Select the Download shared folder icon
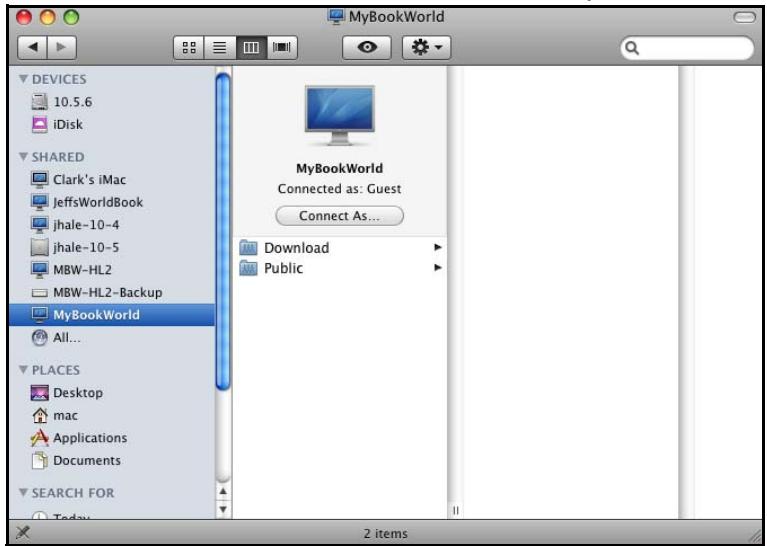 tap(248, 248)
